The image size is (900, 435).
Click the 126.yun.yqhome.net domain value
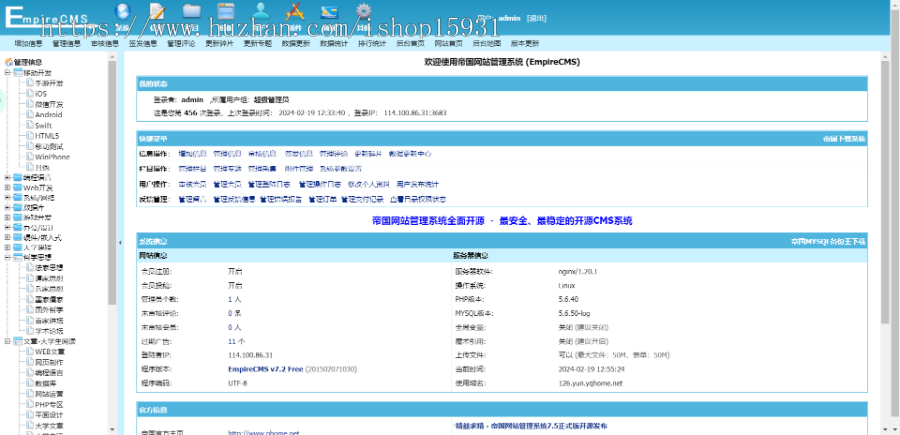click(590, 383)
